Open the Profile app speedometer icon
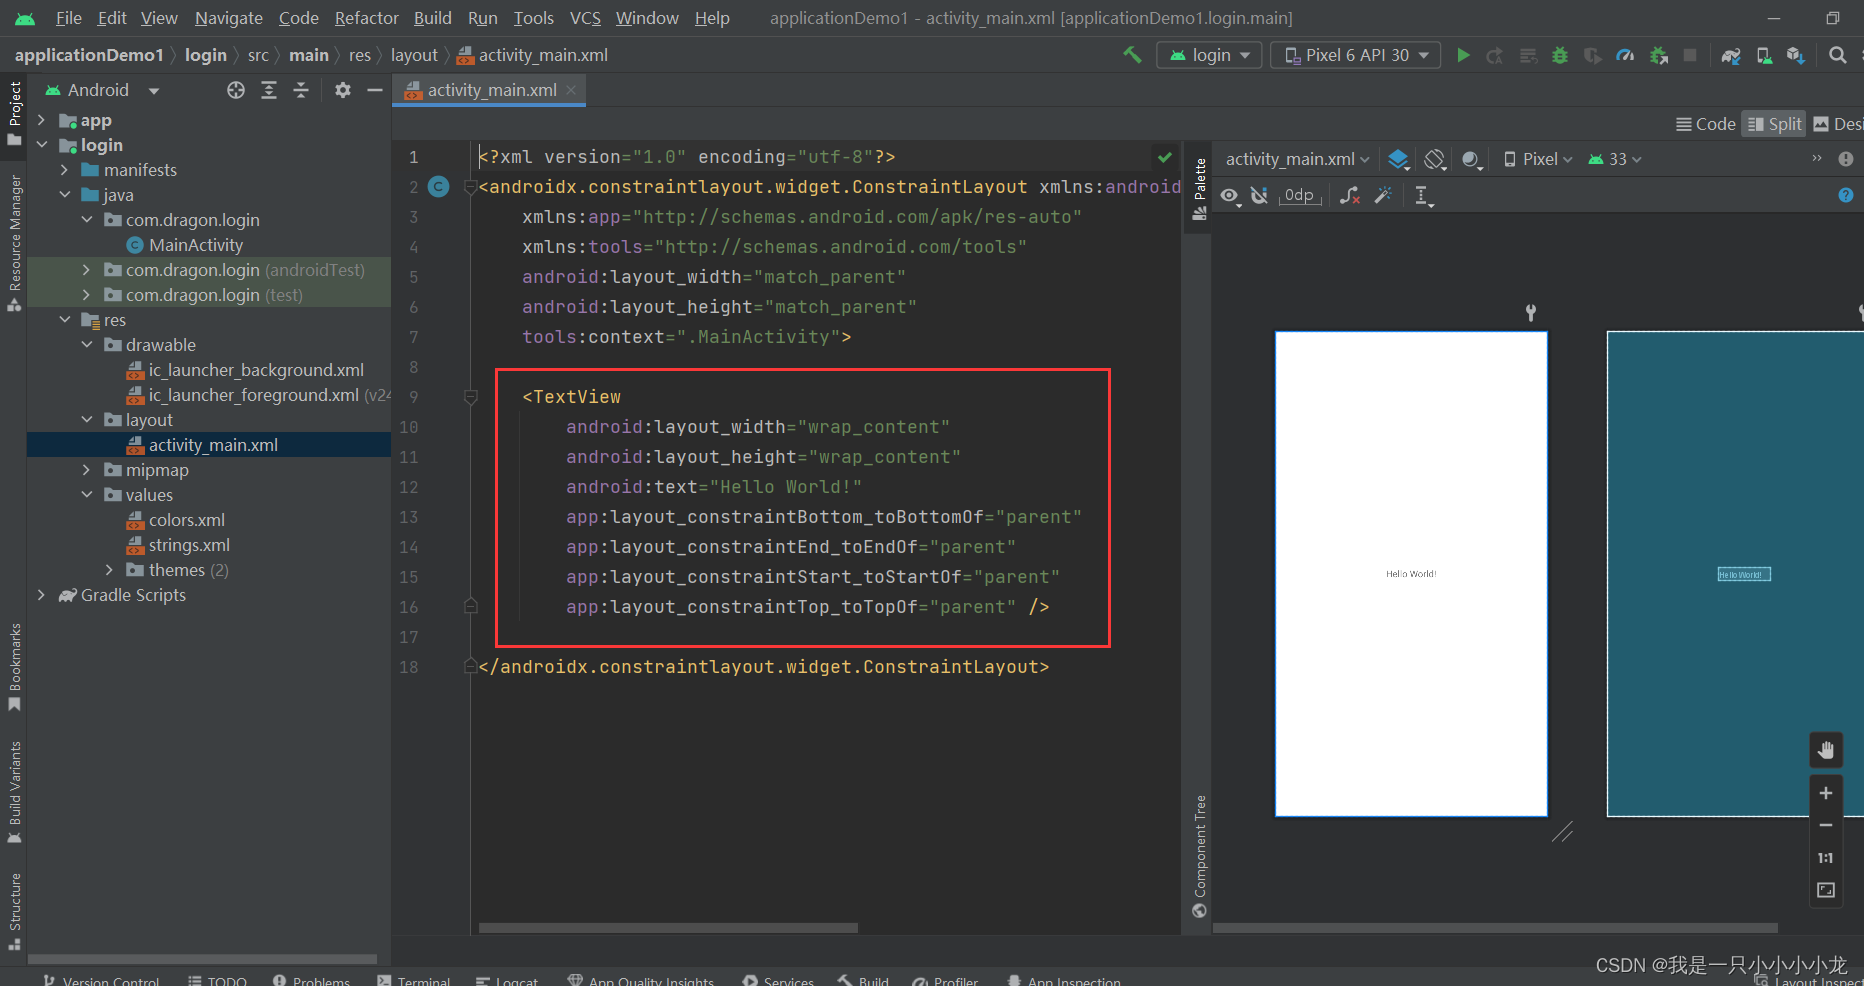Viewport: 1864px width, 986px height. (1625, 55)
